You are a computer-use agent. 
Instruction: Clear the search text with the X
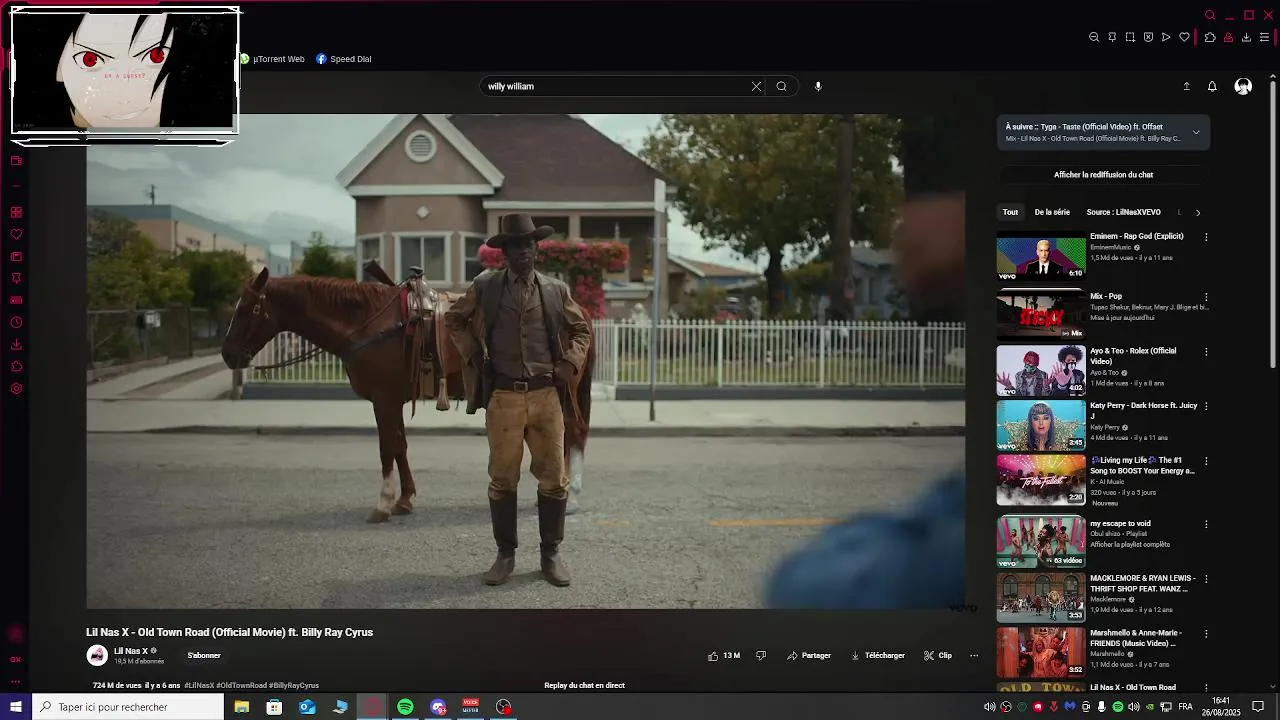(756, 86)
